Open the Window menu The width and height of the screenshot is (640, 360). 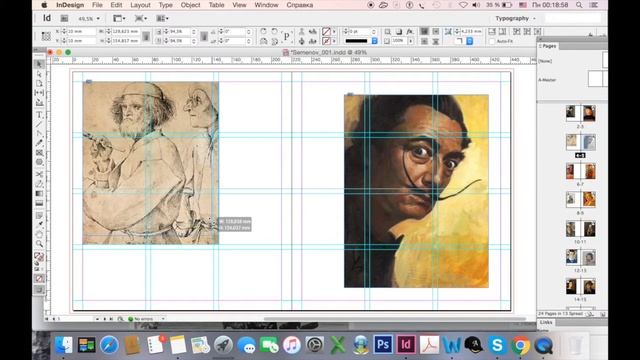pos(266,5)
